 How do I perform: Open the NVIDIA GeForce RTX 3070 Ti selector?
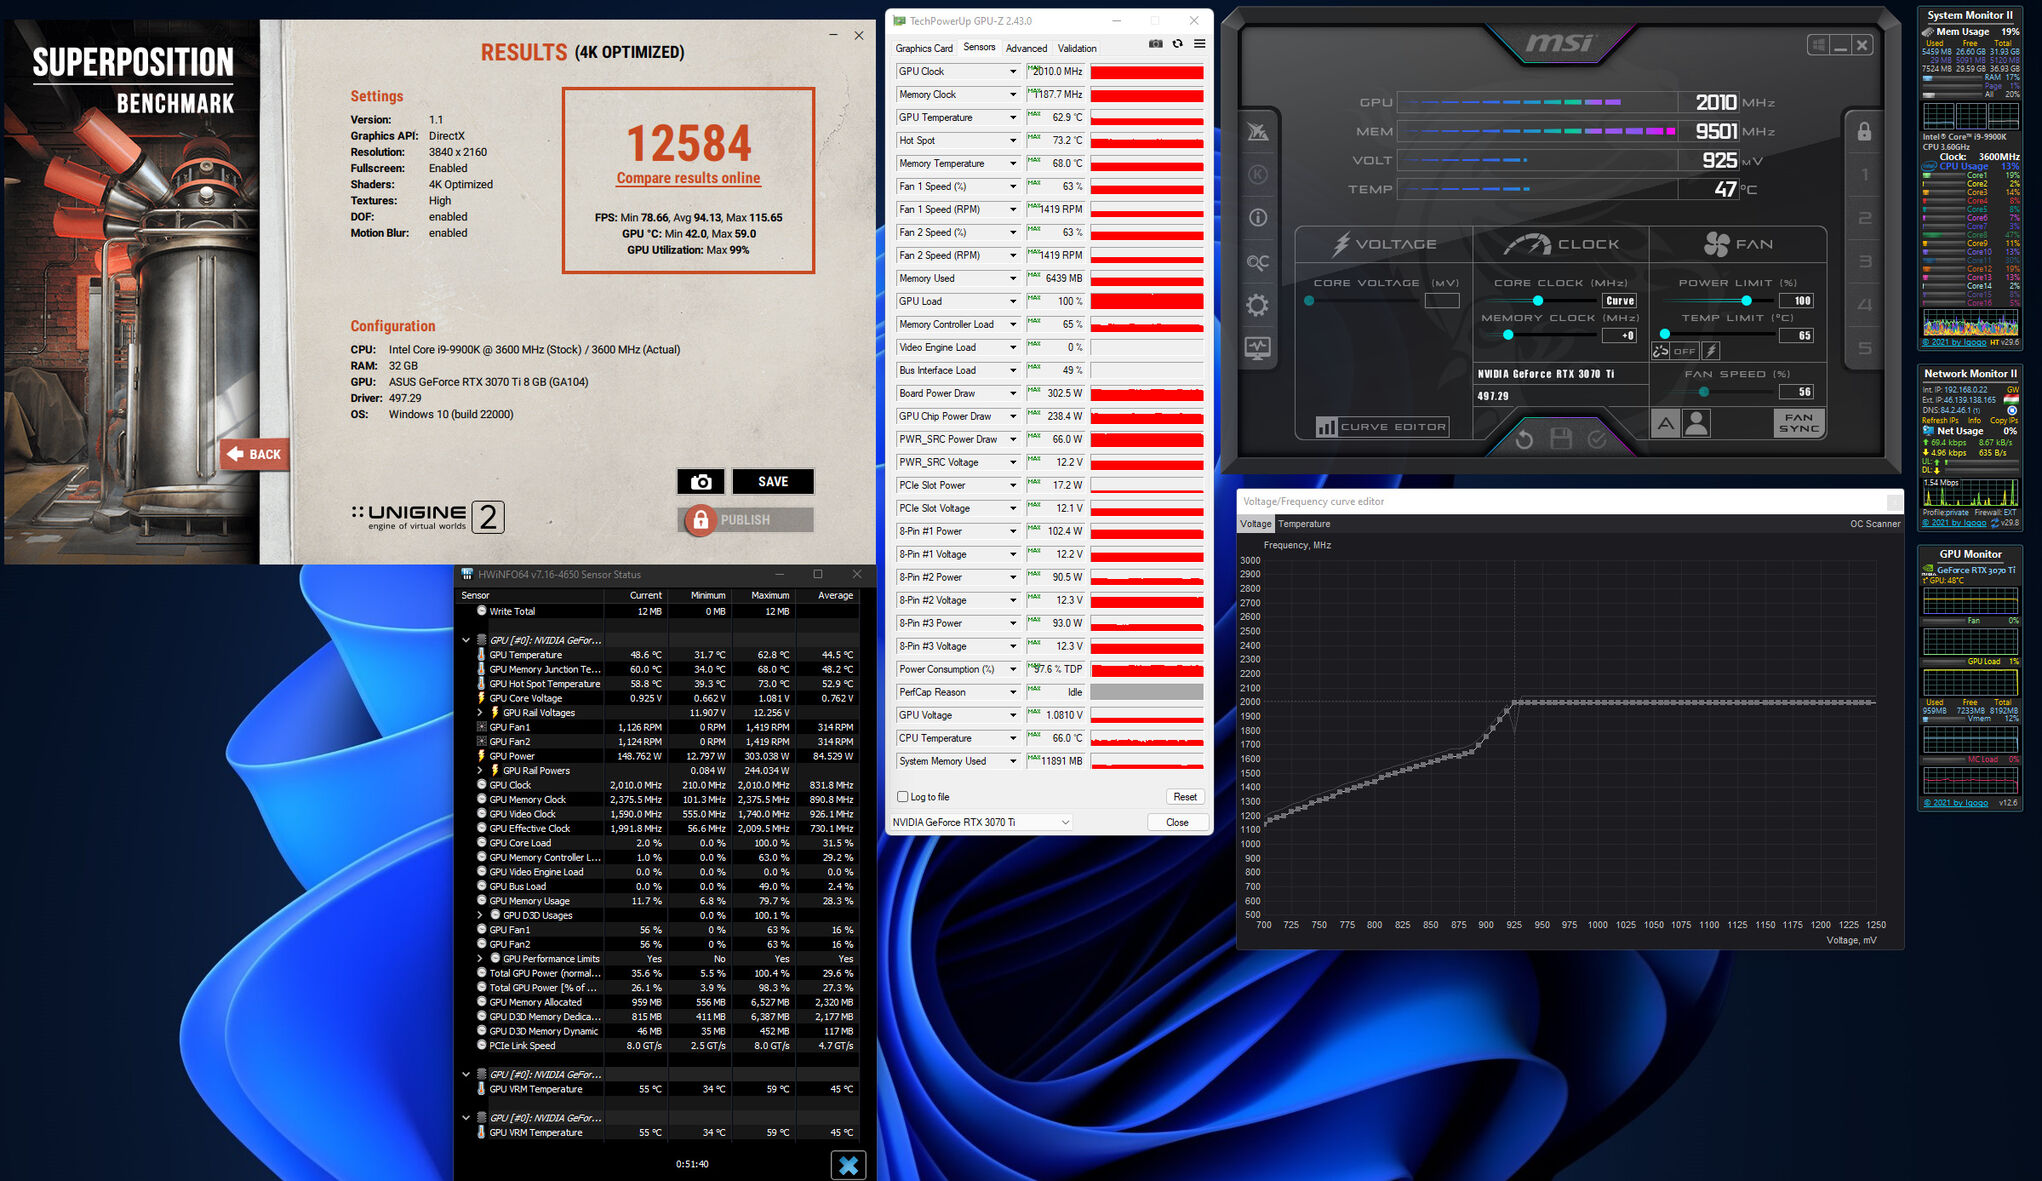[x=981, y=822]
